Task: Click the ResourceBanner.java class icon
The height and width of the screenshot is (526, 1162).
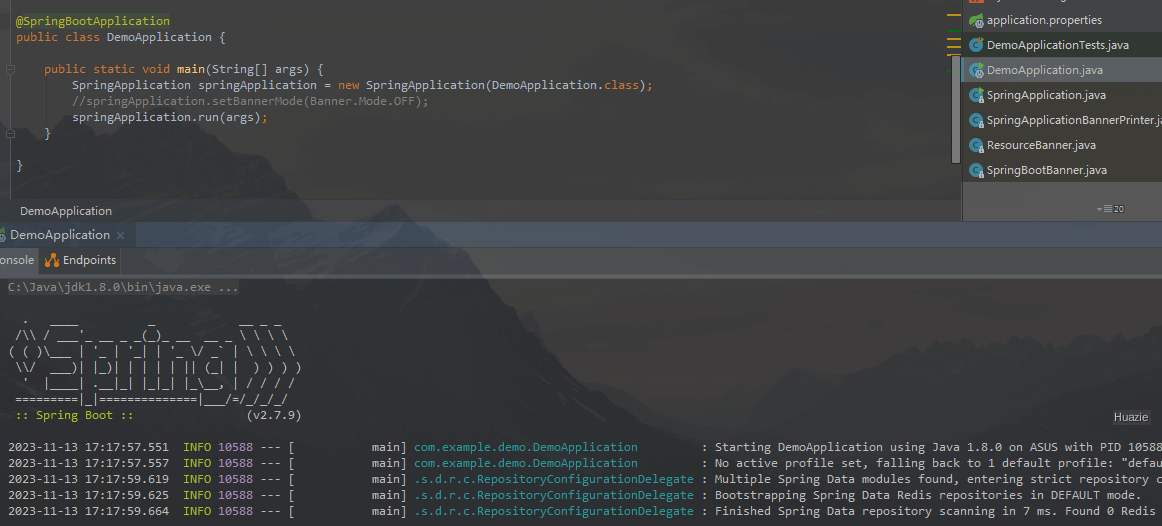Action: (x=976, y=145)
